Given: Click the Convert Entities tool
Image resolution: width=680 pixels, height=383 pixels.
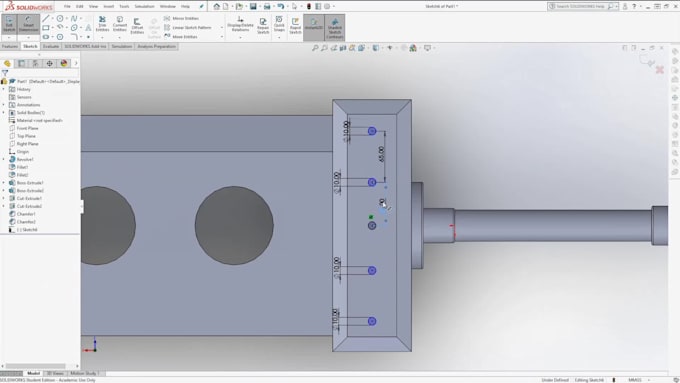Looking at the screenshot, I should click(120, 24).
